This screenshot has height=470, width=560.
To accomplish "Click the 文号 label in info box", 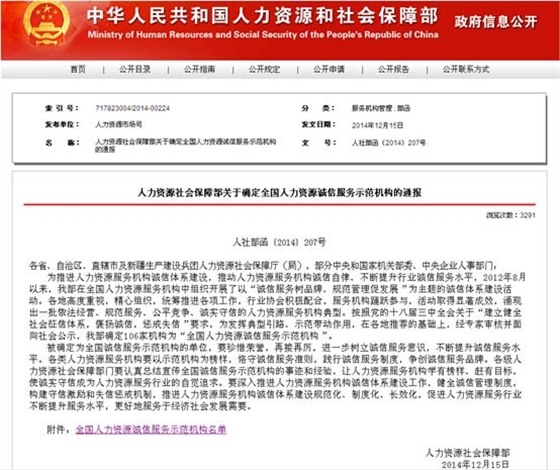I will [x=319, y=143].
